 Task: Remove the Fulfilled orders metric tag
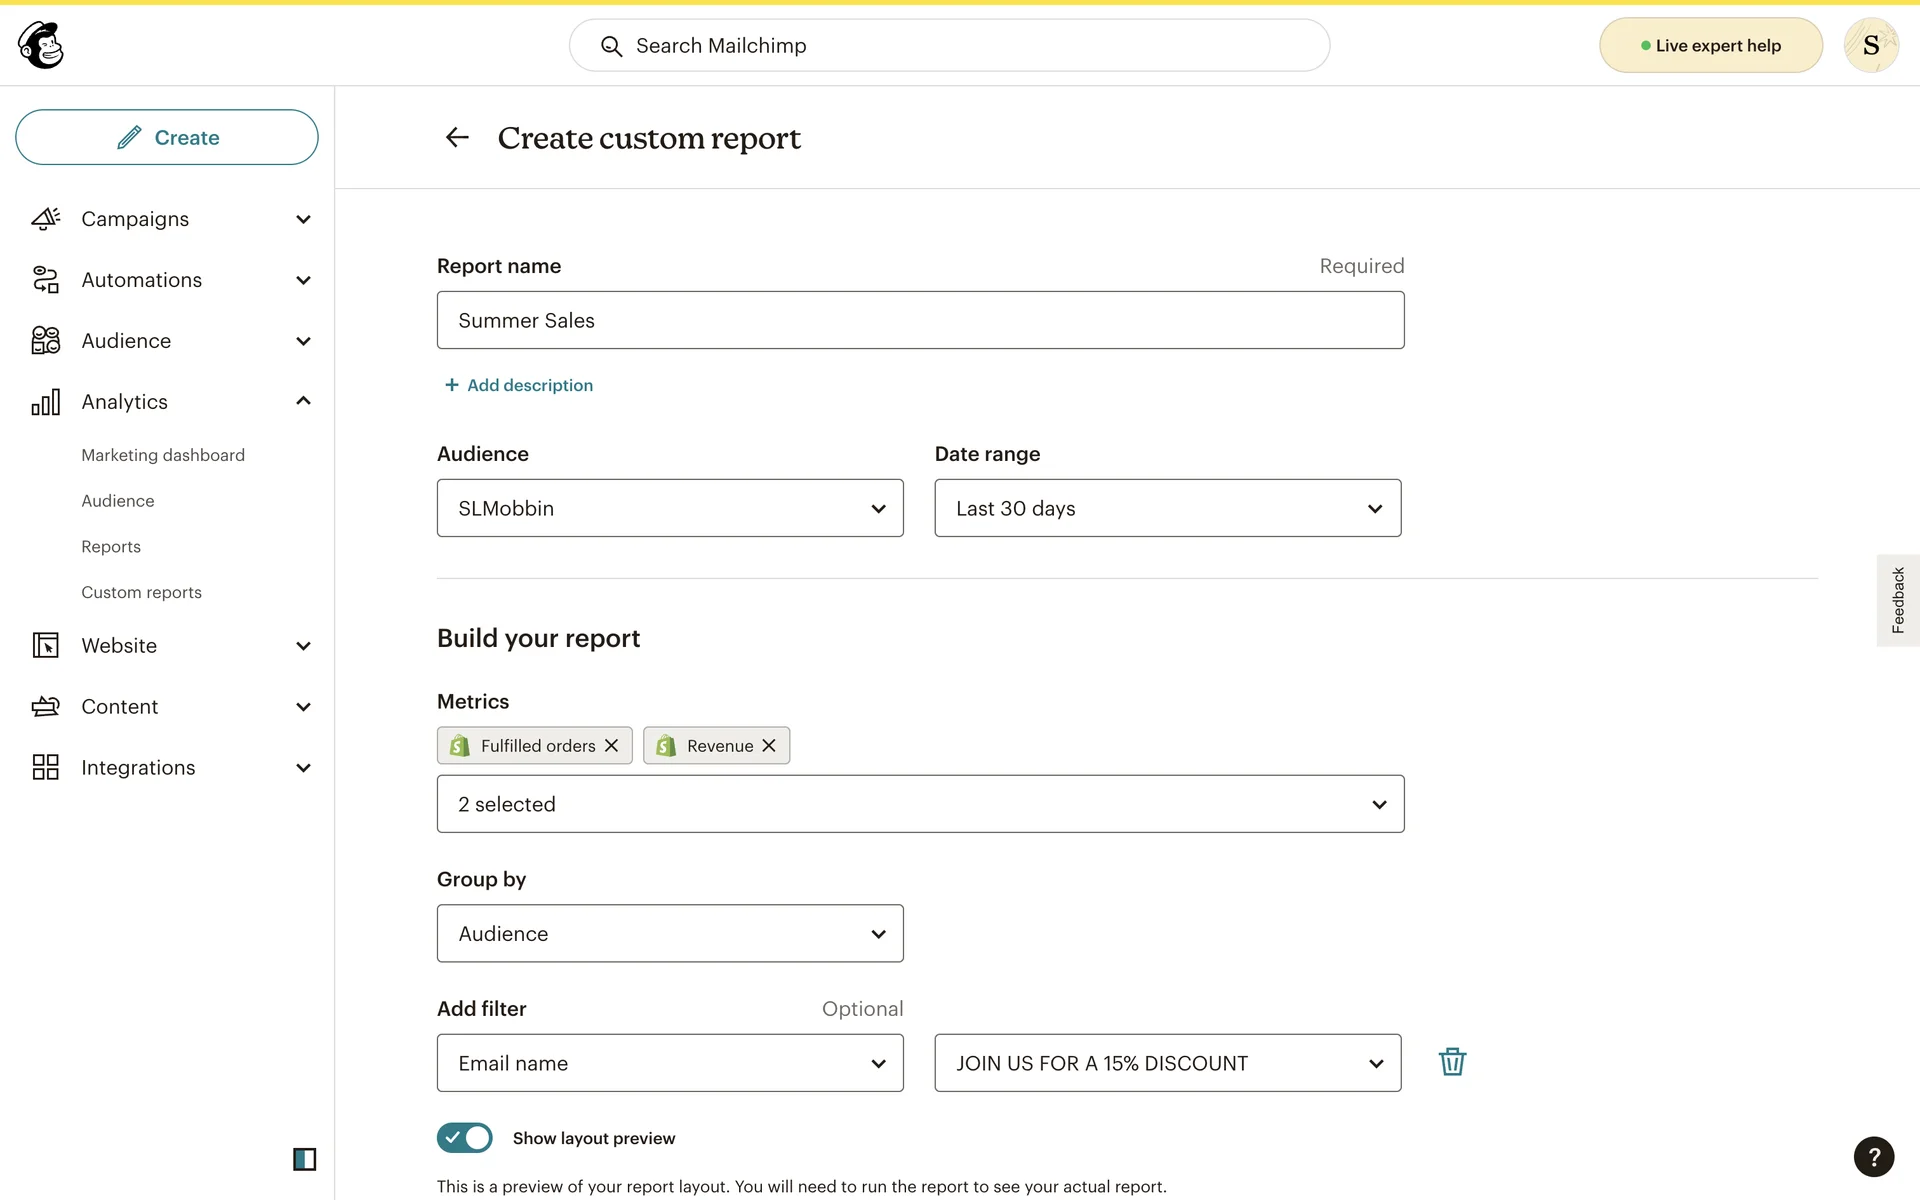pyautogui.click(x=612, y=746)
